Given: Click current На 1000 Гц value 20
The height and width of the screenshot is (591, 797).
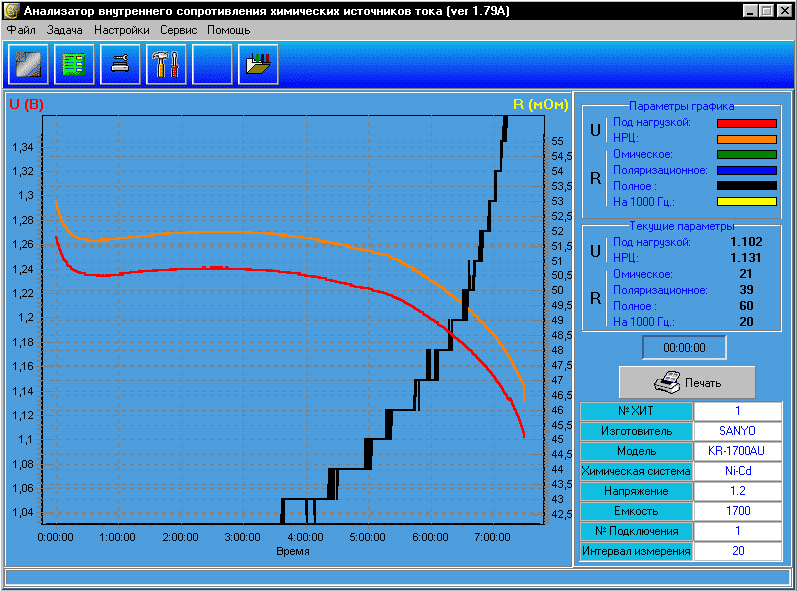Looking at the screenshot, I should pyautogui.click(x=746, y=322).
